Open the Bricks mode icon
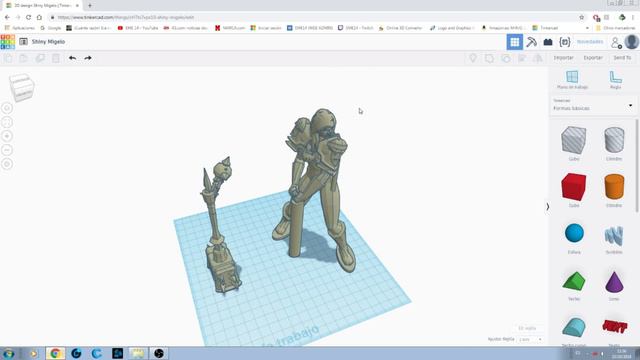This screenshot has width=640, height=360. pos(548,42)
